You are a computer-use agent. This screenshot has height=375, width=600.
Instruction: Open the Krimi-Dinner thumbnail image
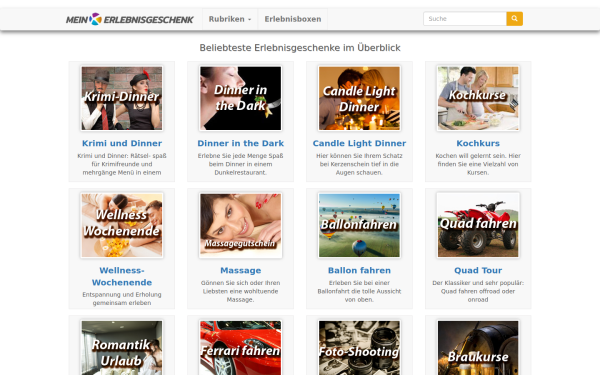(122, 98)
